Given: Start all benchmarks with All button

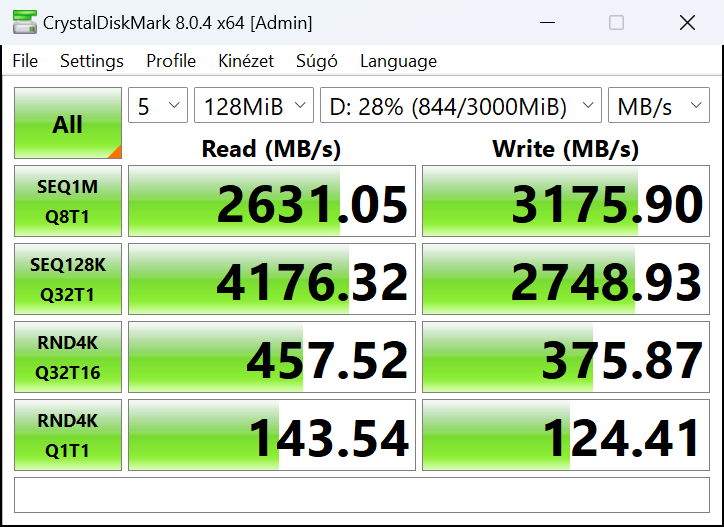Looking at the screenshot, I should coord(68,123).
